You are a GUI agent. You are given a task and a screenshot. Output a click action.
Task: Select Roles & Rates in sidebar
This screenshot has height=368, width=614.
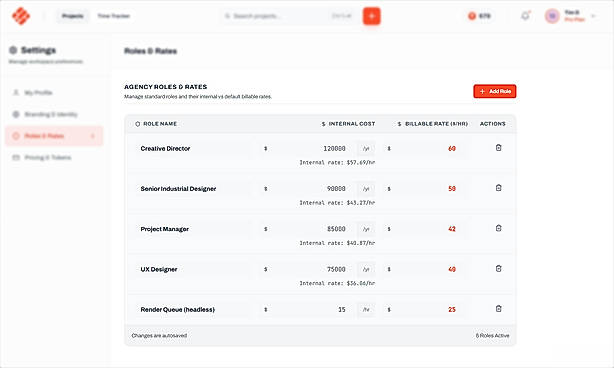click(x=54, y=136)
